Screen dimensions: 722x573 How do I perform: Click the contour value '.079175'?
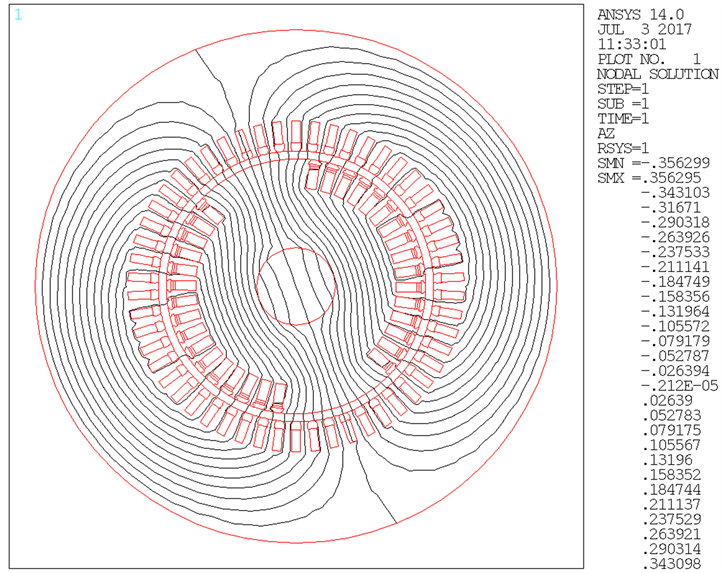click(672, 430)
